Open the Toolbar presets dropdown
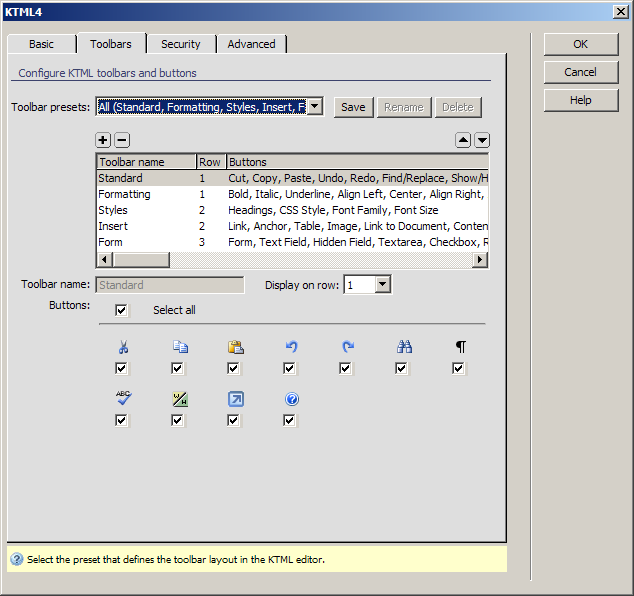 pyautogui.click(x=315, y=107)
